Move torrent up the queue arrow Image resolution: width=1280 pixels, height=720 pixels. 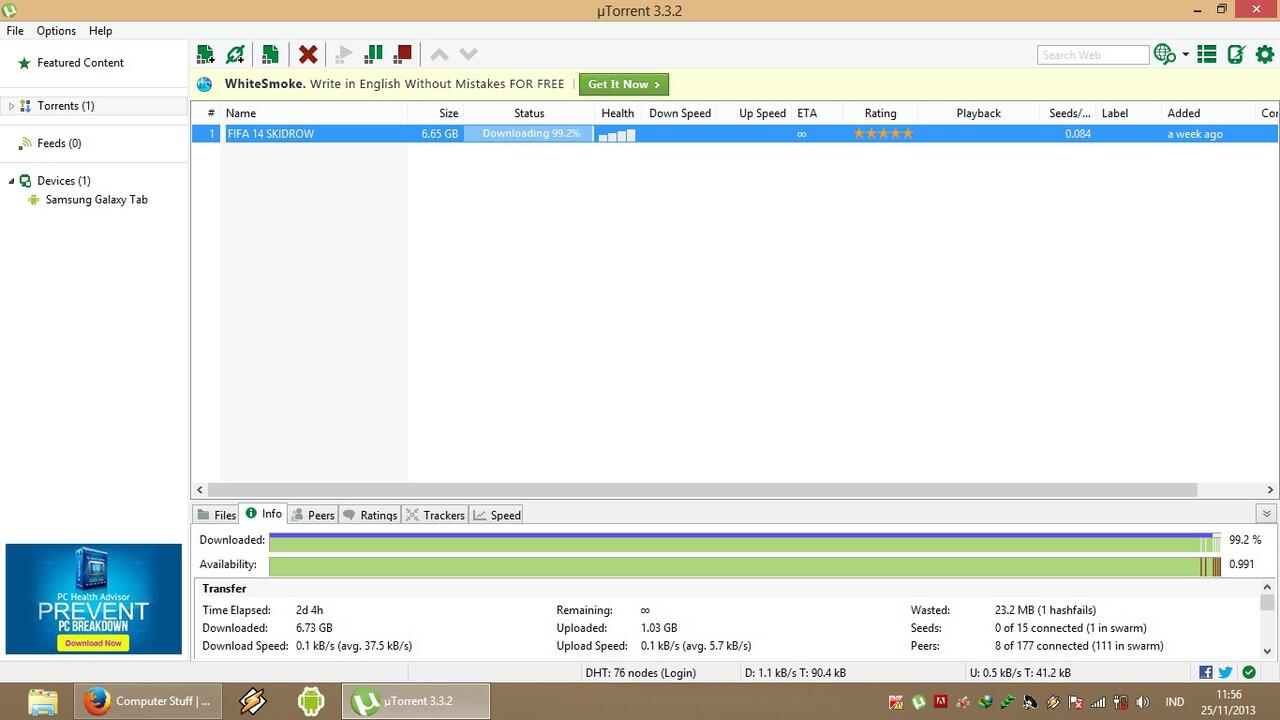pyautogui.click(x=439, y=54)
